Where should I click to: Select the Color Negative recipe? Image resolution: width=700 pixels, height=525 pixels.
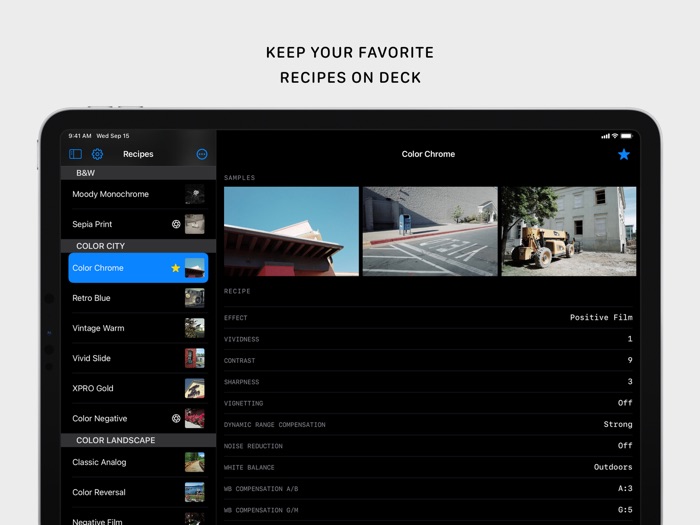[138, 418]
